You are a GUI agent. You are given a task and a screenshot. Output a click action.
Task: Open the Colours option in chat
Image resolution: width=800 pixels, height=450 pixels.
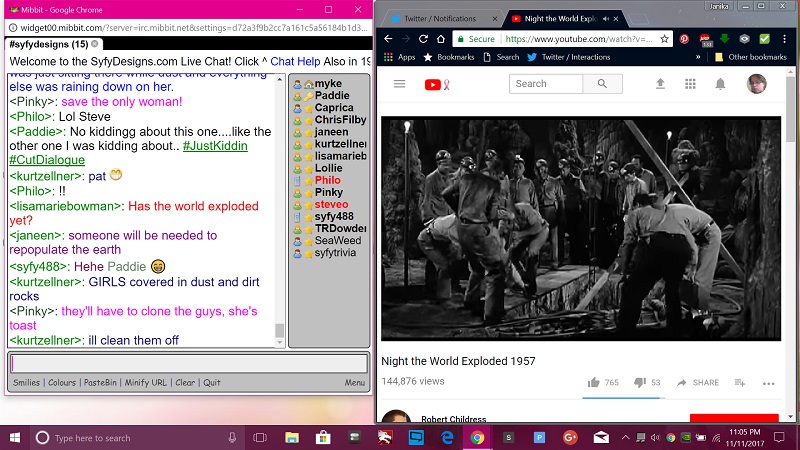click(62, 383)
